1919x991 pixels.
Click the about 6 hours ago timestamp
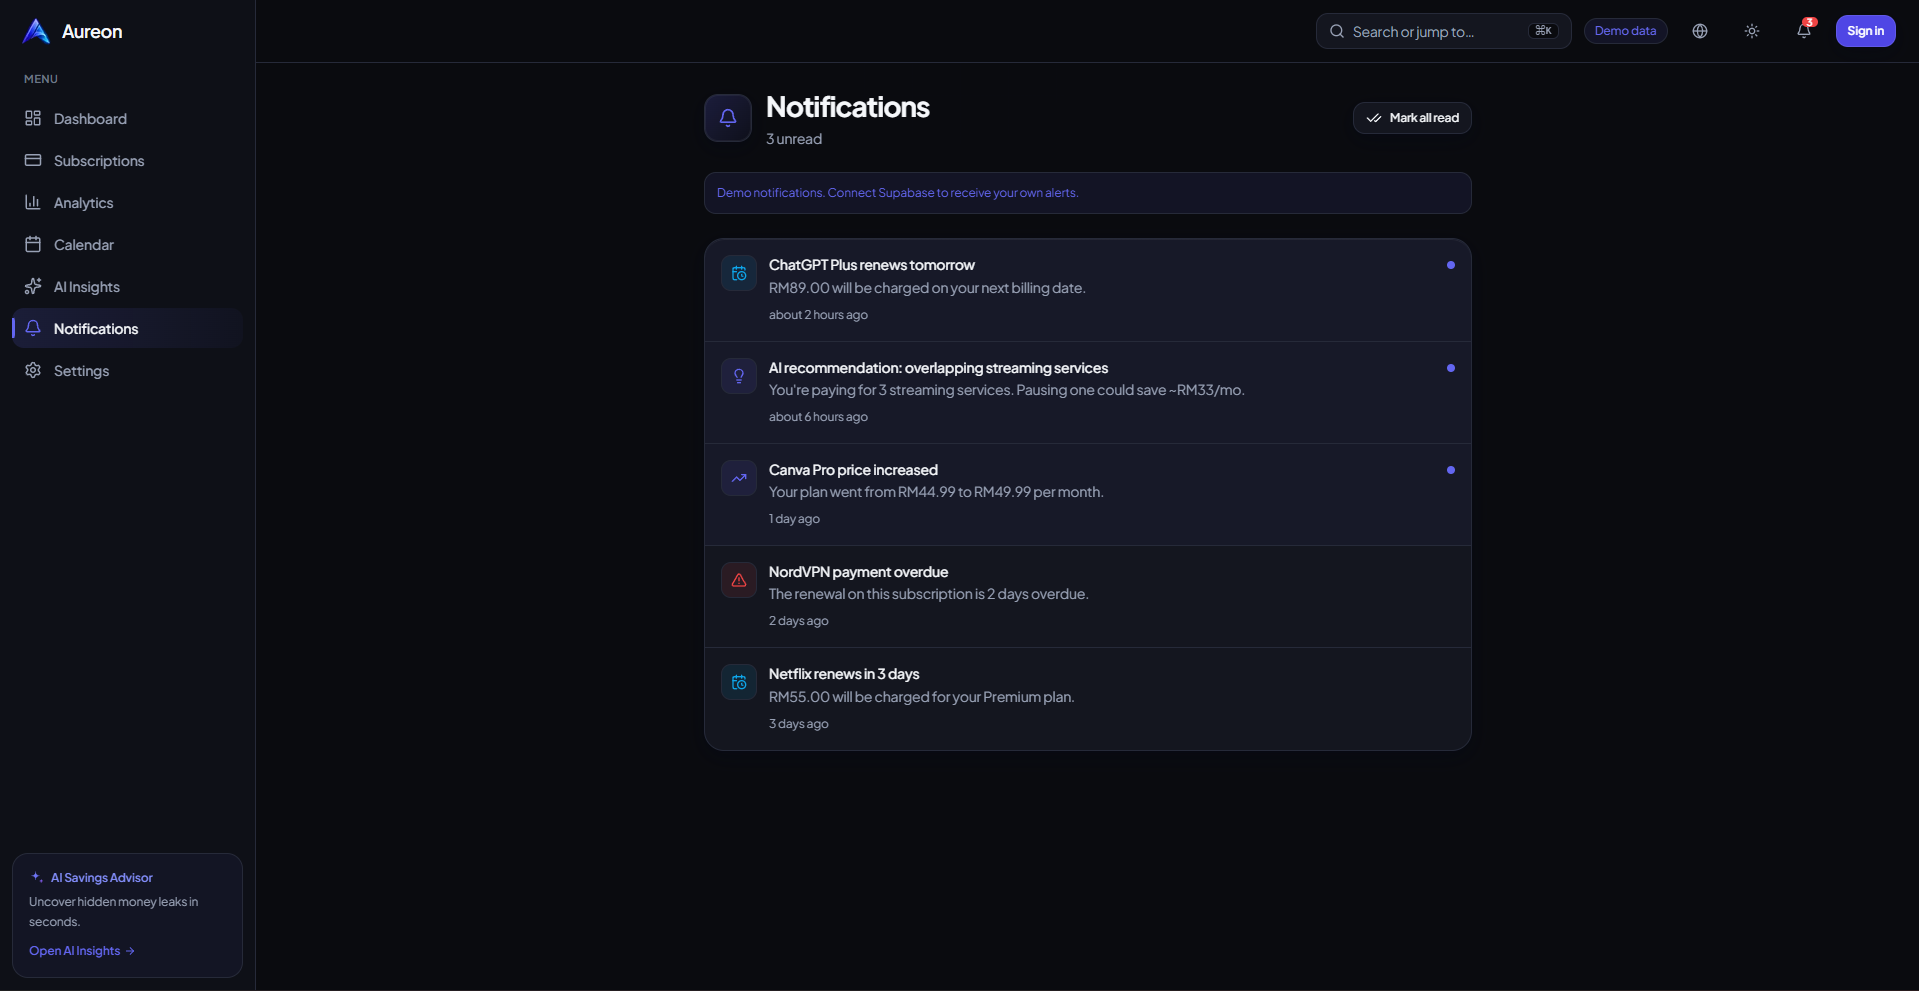click(x=818, y=417)
